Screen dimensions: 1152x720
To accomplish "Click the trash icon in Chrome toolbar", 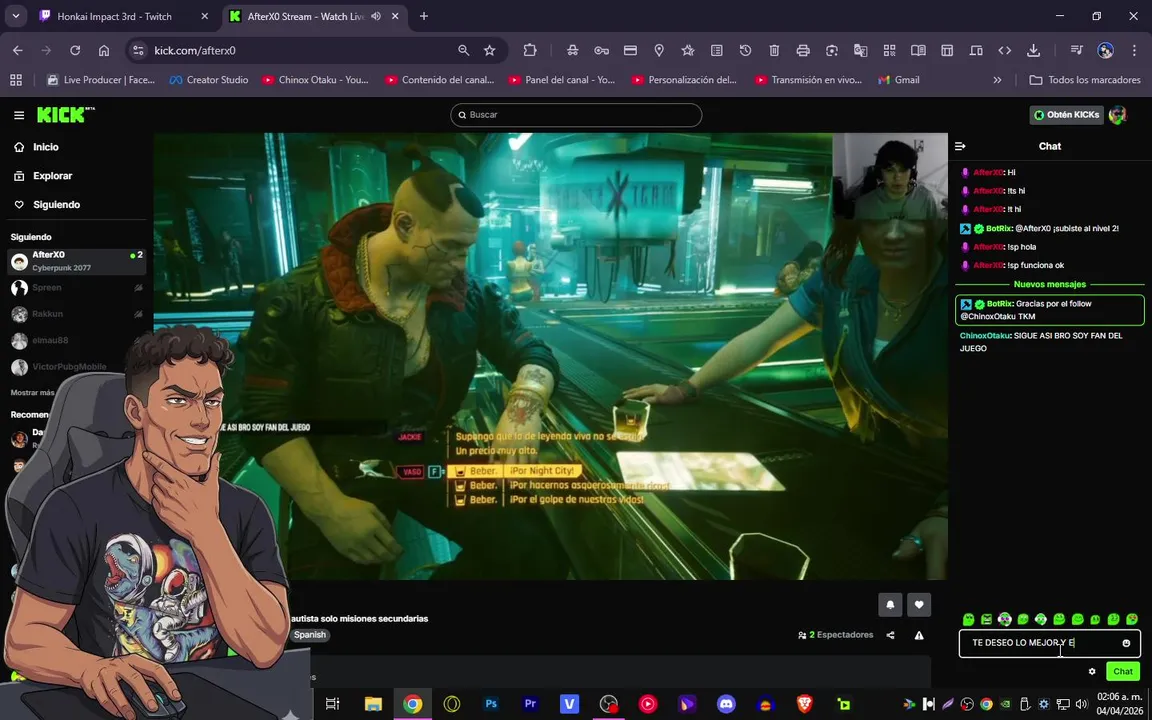I will [774, 51].
